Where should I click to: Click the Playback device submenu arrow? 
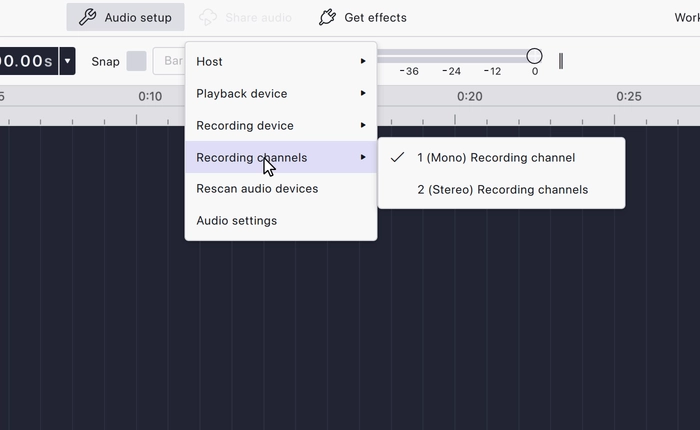363,93
